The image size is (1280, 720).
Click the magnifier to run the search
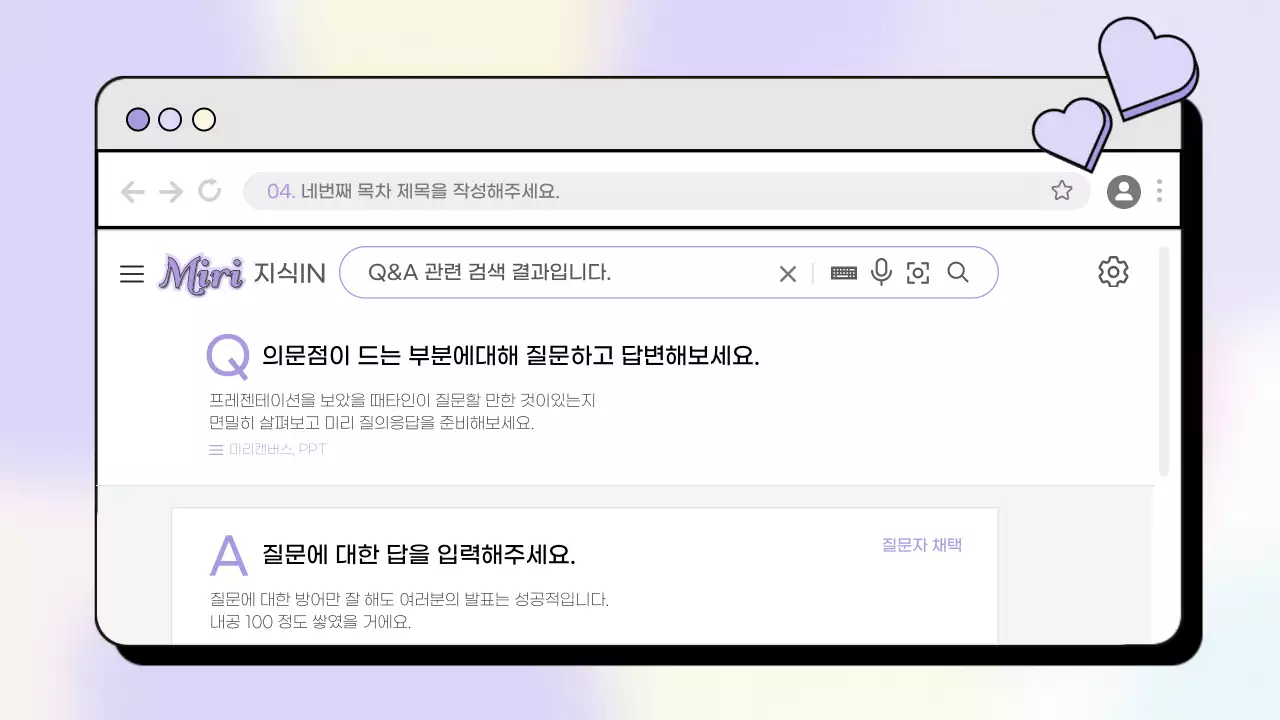958,272
